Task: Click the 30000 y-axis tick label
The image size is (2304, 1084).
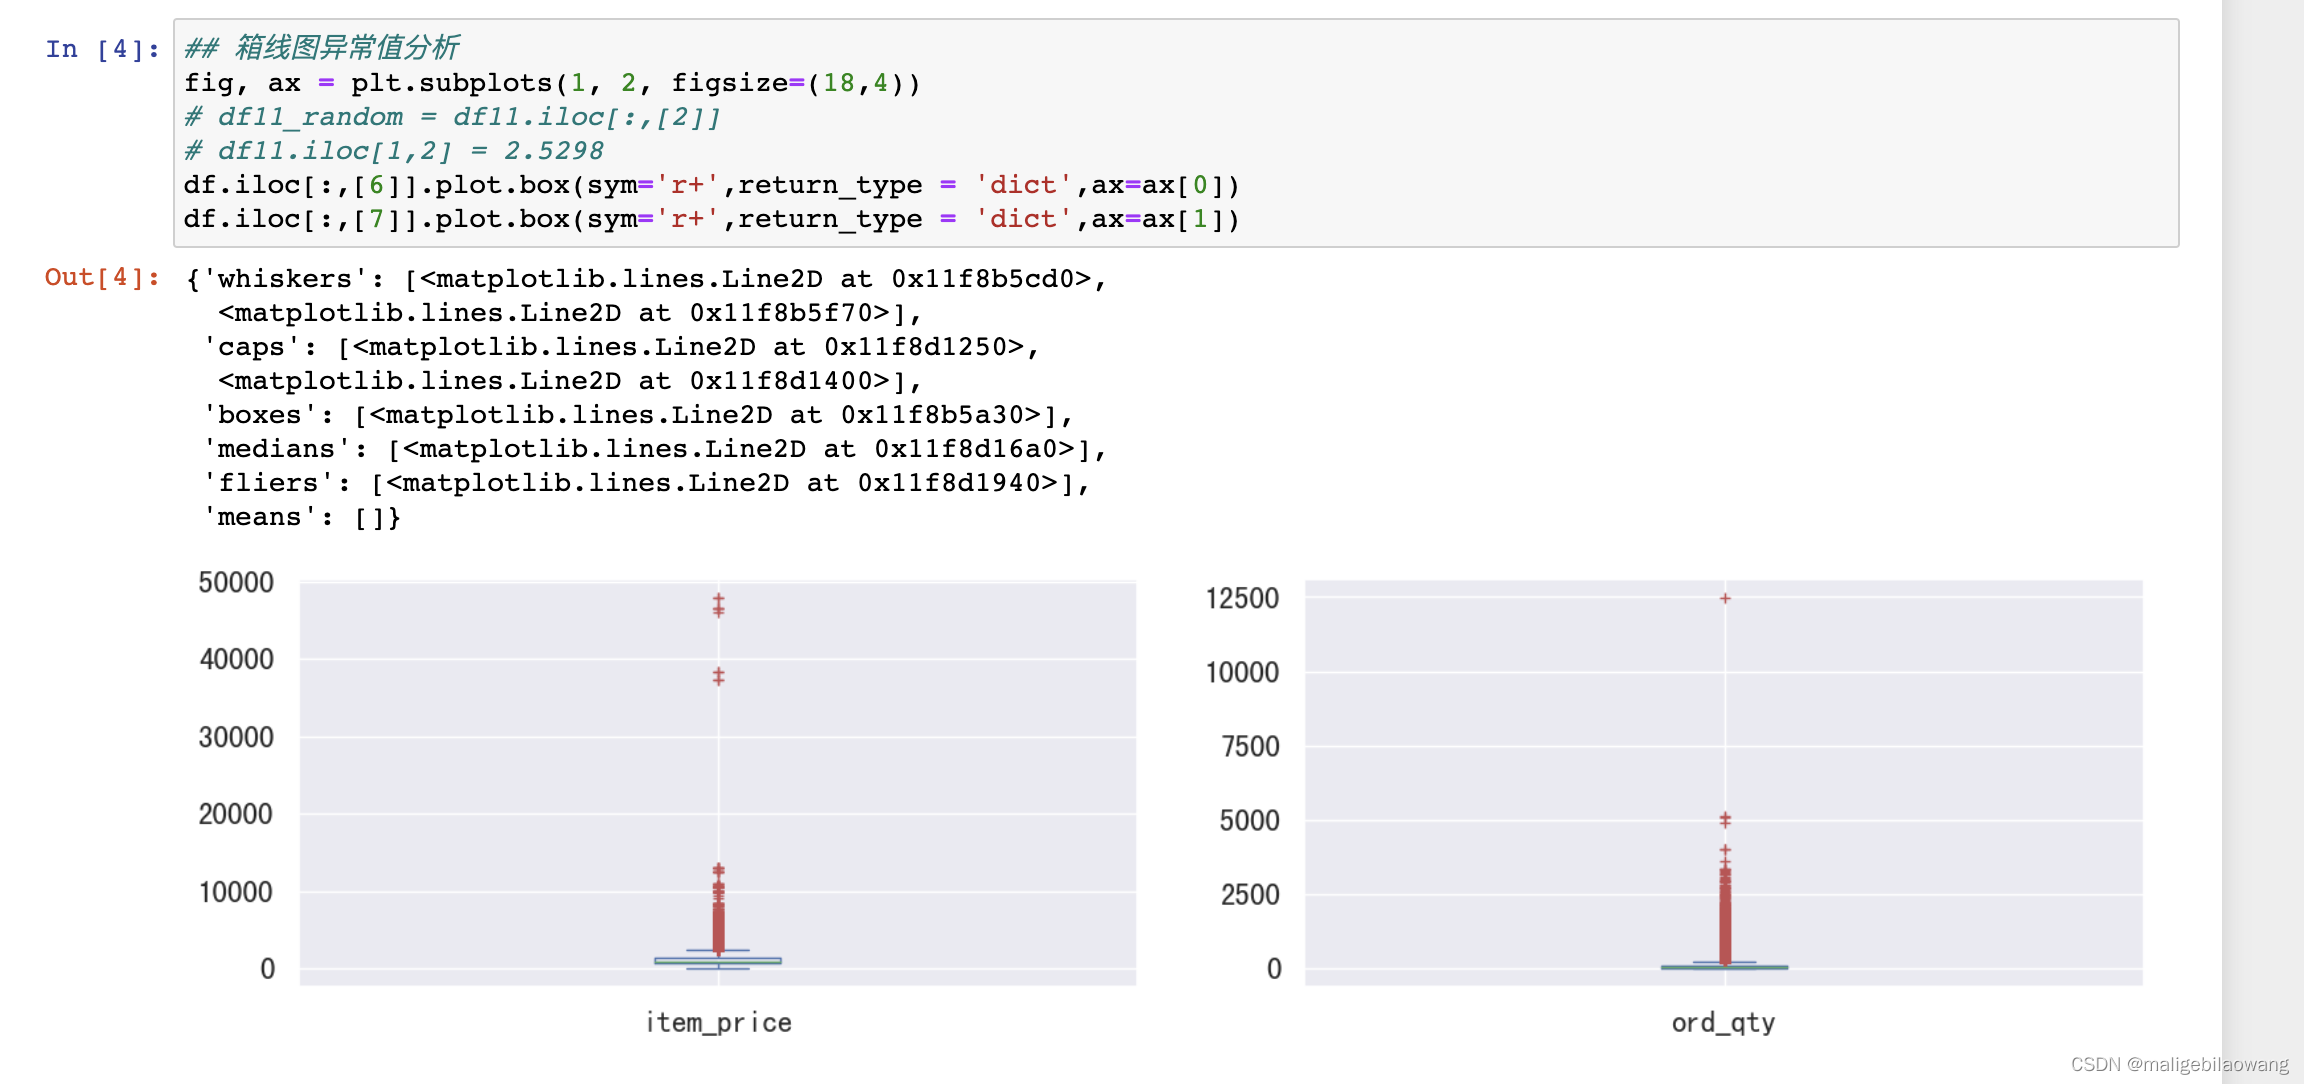Action: pos(236,737)
